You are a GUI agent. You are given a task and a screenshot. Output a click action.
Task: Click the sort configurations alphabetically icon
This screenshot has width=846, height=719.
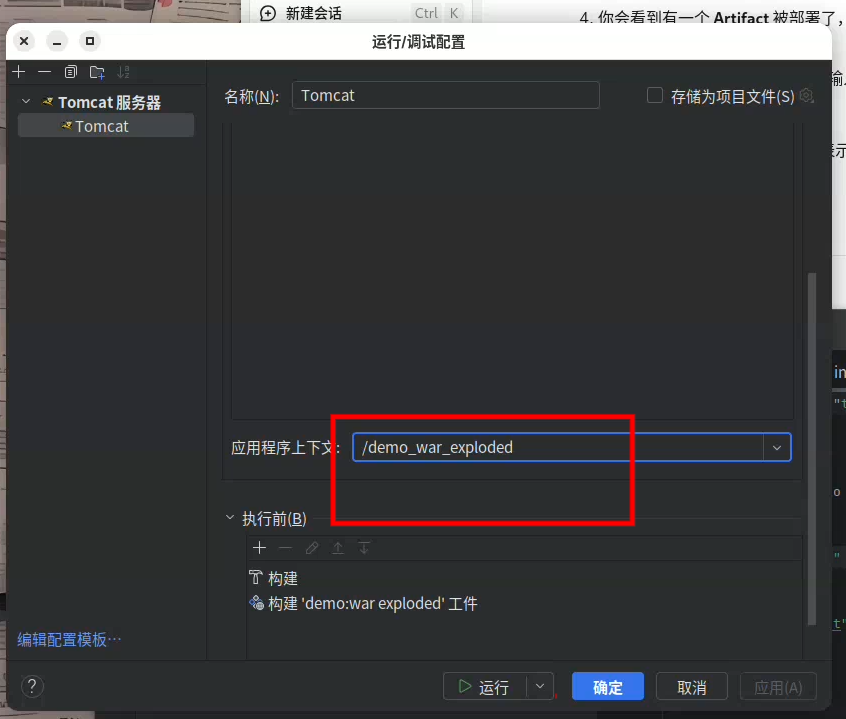[x=124, y=72]
